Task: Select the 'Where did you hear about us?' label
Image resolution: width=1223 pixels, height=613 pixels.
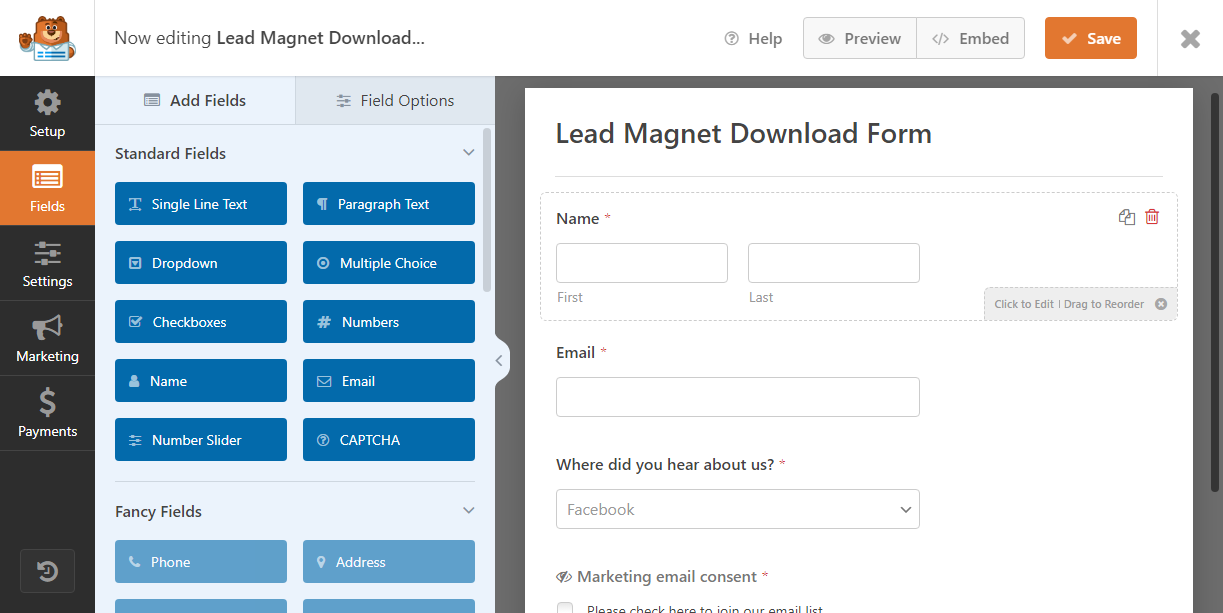Action: [x=665, y=464]
